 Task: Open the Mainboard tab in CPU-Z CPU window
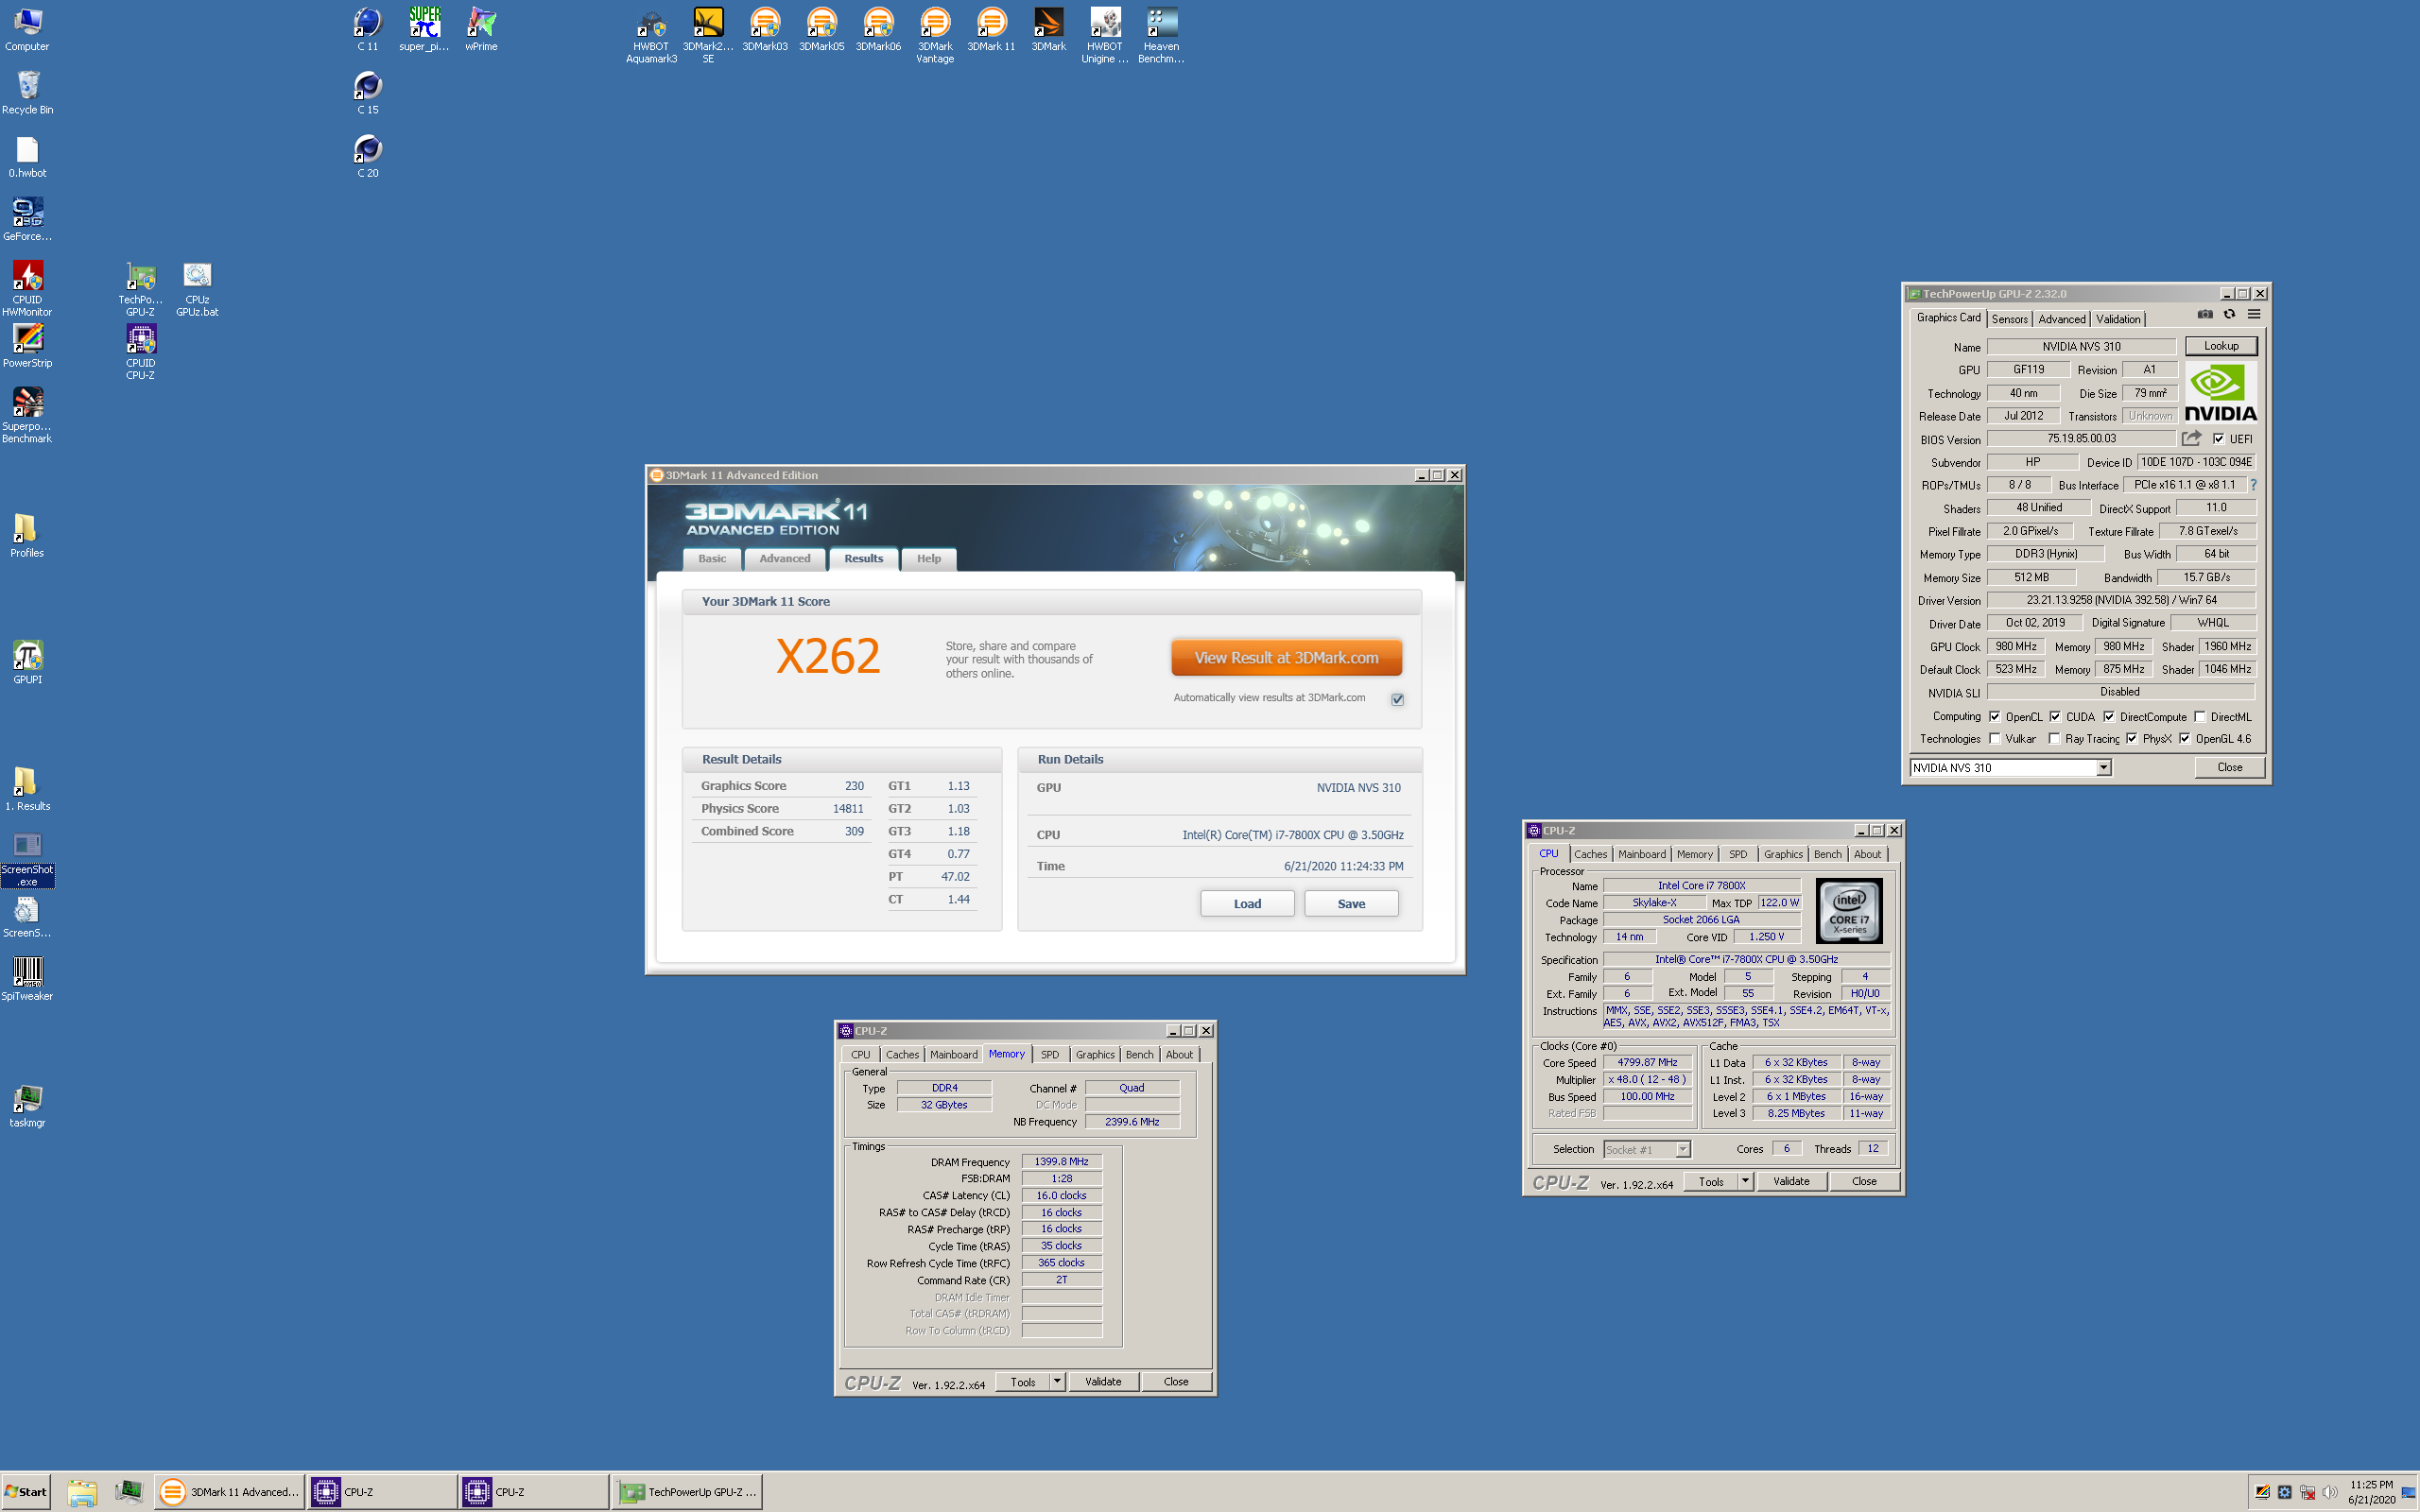coord(1642,854)
